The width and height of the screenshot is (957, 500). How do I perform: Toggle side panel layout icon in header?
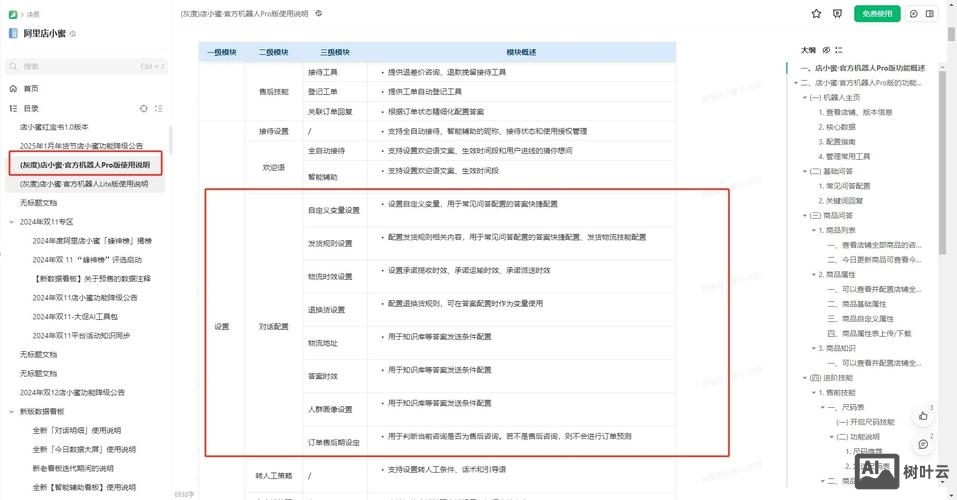pos(930,13)
